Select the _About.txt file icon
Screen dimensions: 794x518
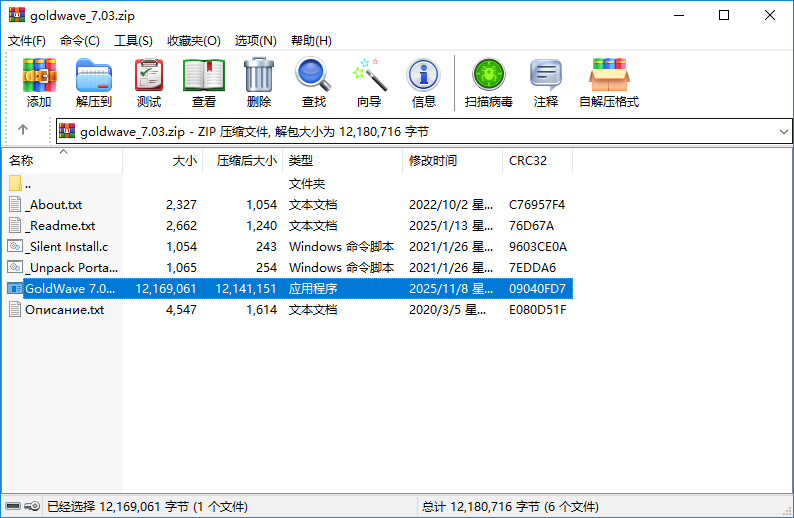(15, 205)
